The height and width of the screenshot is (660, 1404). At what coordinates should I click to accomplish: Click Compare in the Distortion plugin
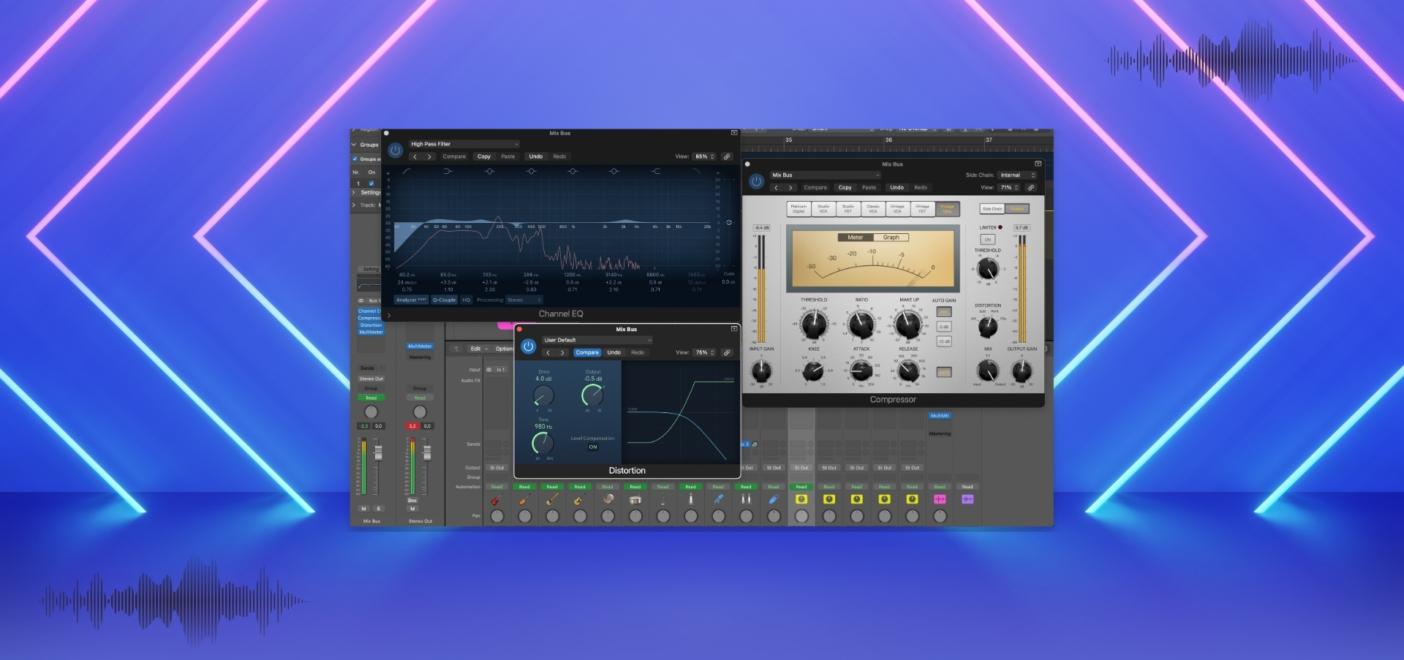(x=587, y=352)
